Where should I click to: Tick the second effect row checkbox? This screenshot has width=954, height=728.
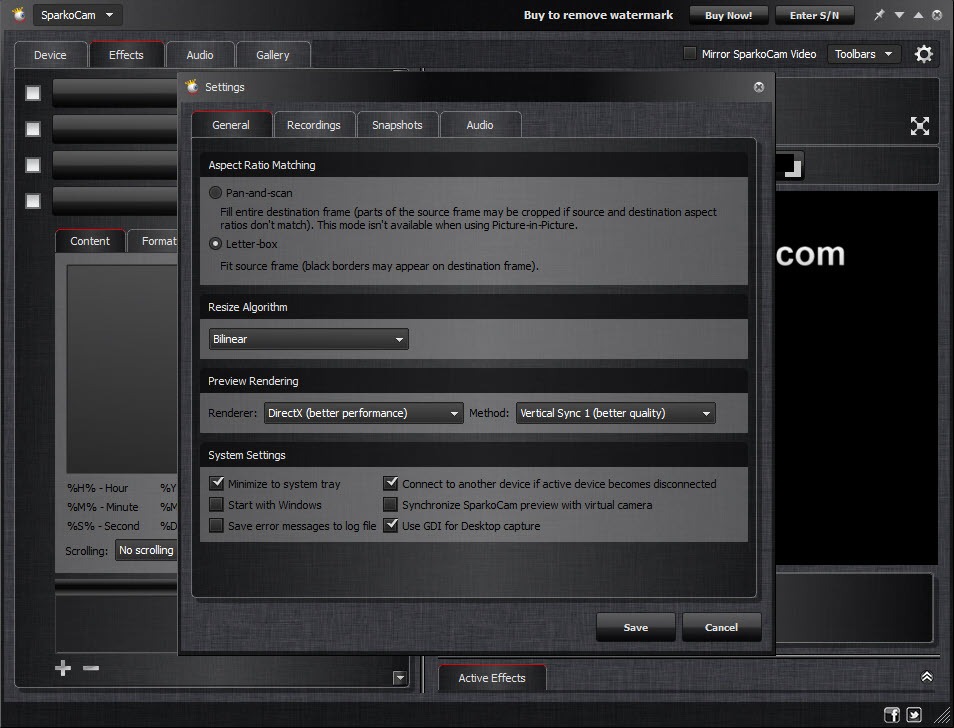coord(33,129)
